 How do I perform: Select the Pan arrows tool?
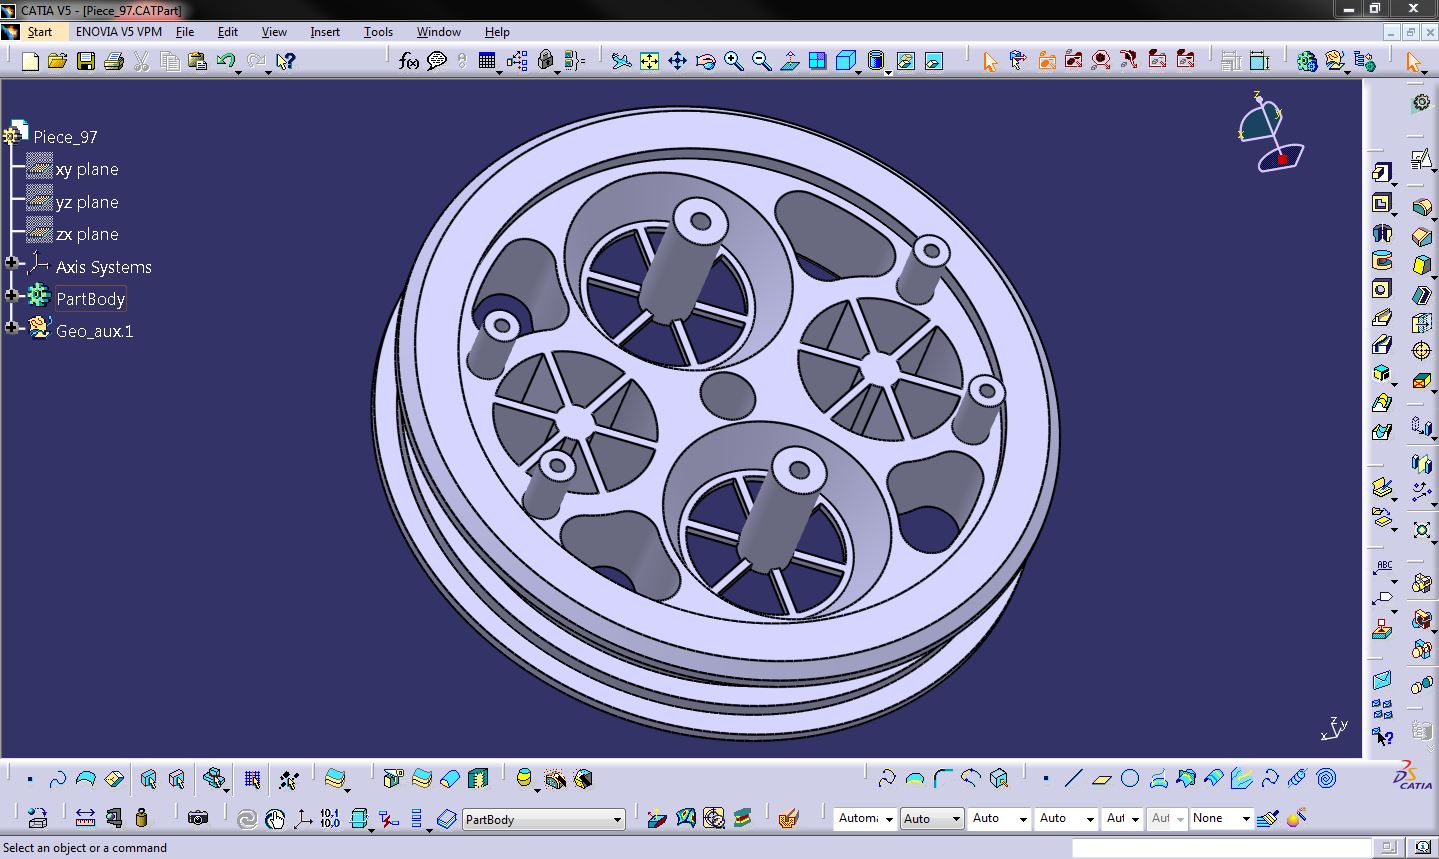[677, 62]
